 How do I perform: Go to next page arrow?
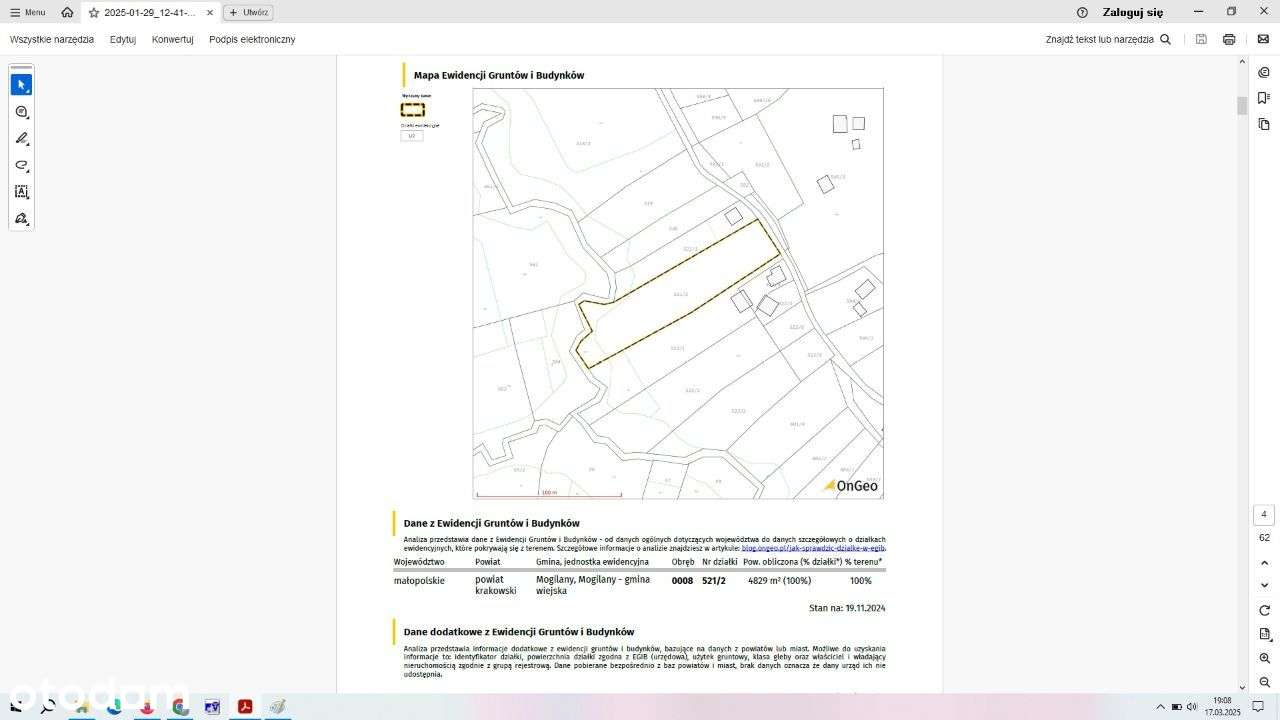pyautogui.click(x=1264, y=586)
